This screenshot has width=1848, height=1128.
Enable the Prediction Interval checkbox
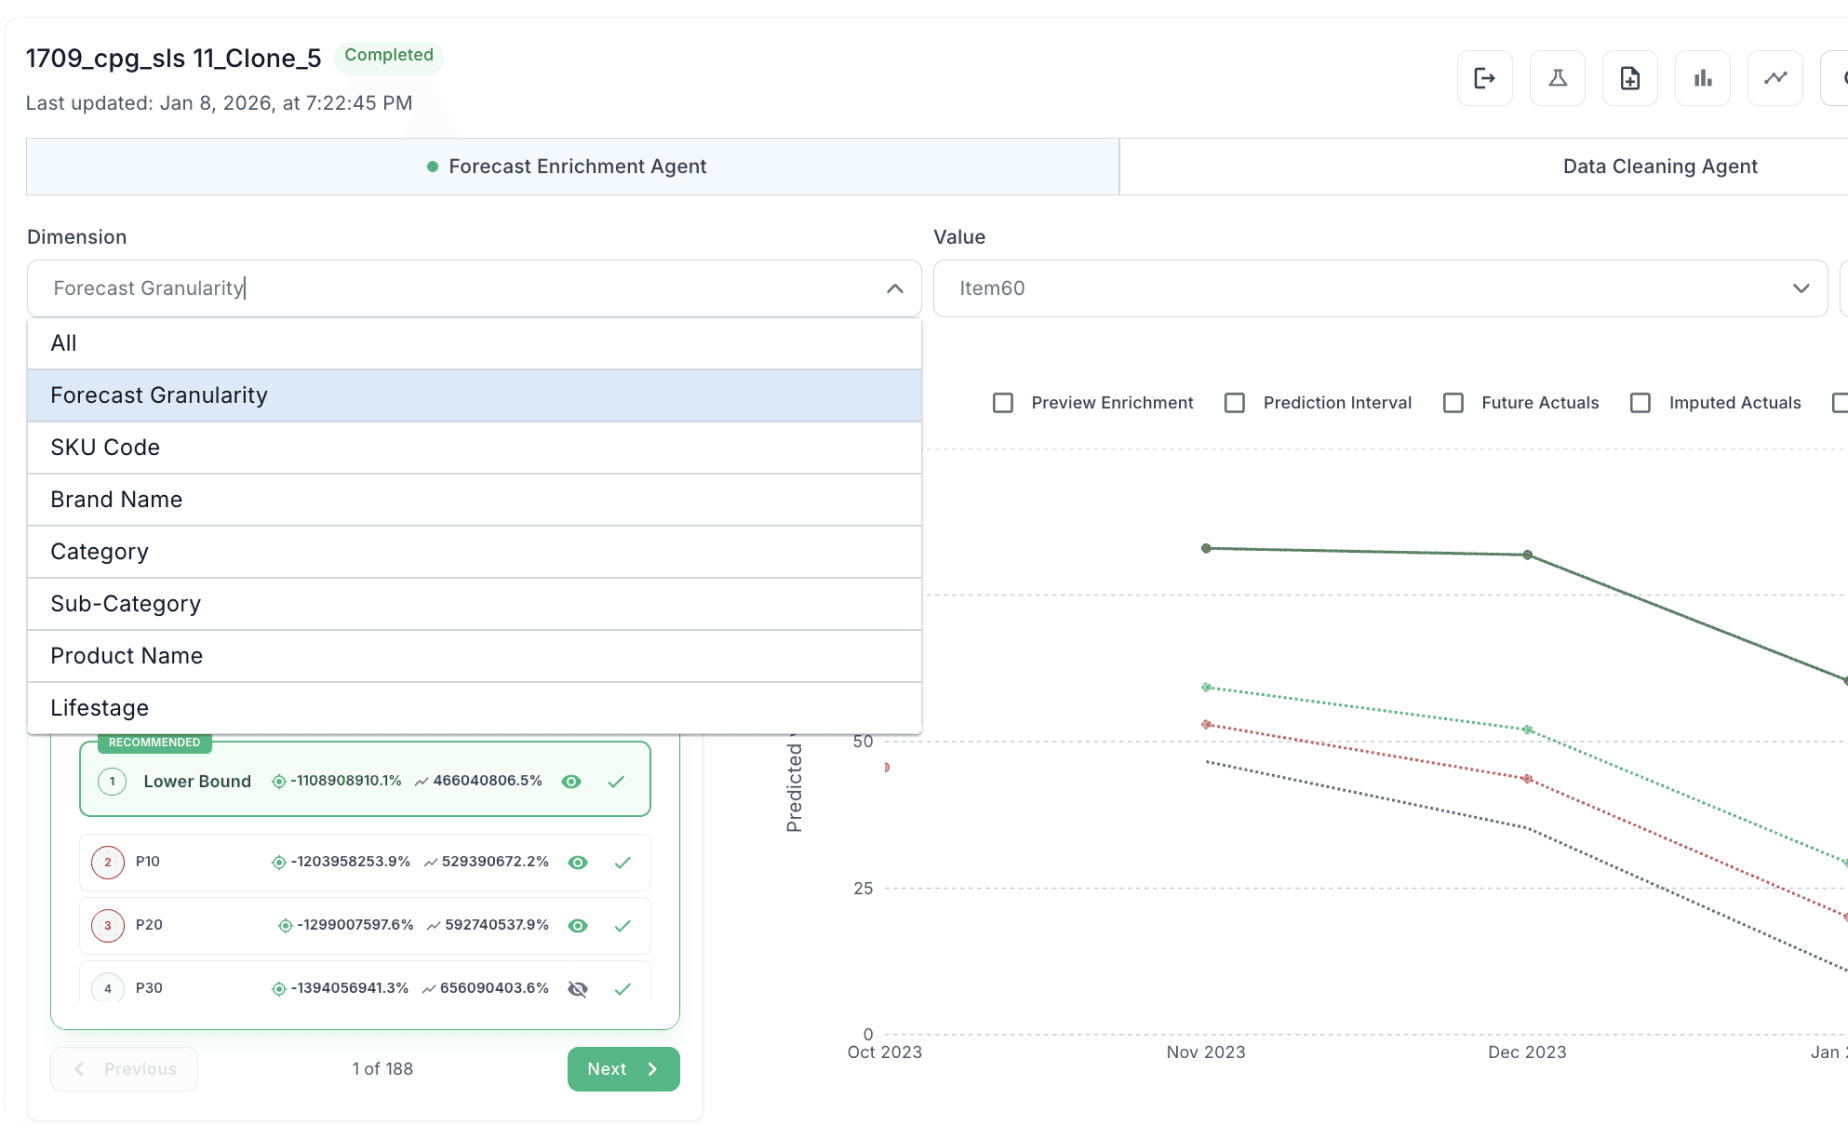(x=1234, y=402)
